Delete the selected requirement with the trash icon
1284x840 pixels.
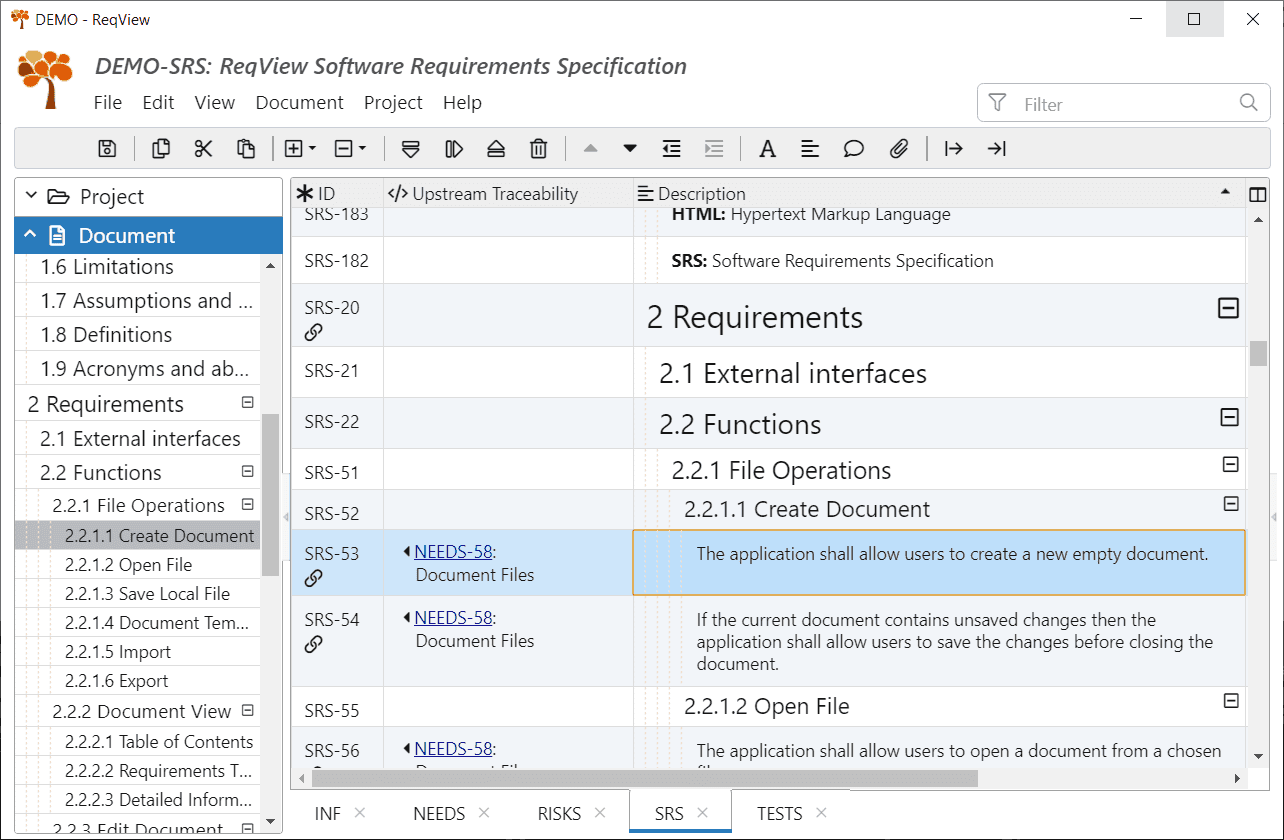(538, 148)
